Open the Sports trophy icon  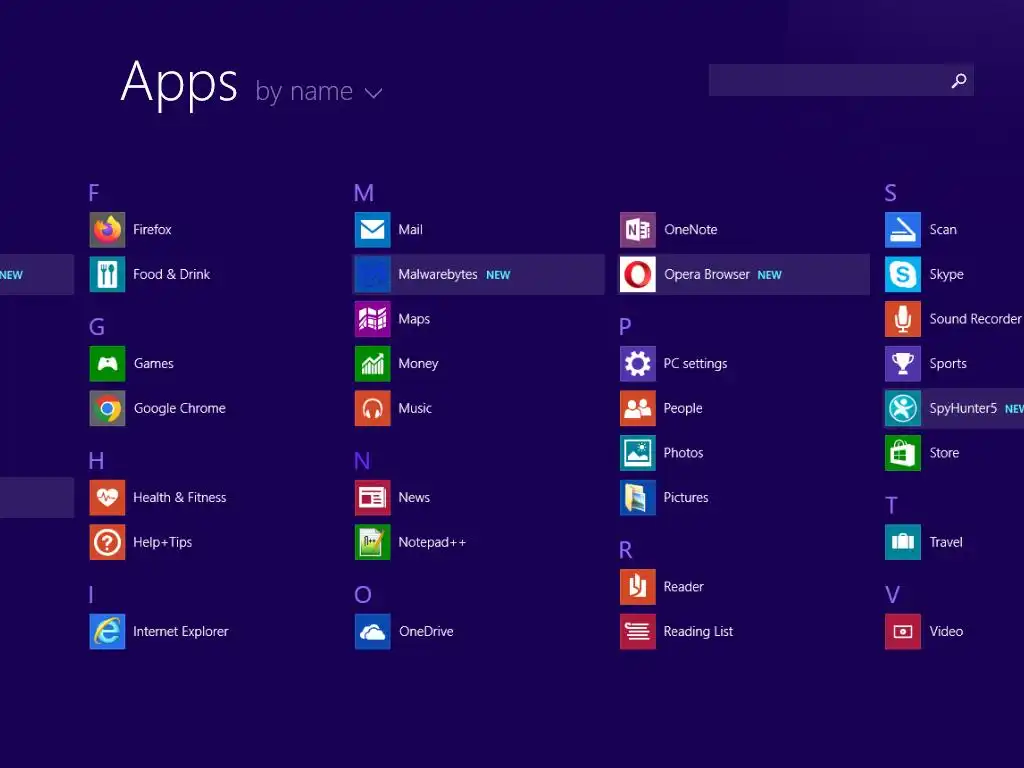(903, 364)
